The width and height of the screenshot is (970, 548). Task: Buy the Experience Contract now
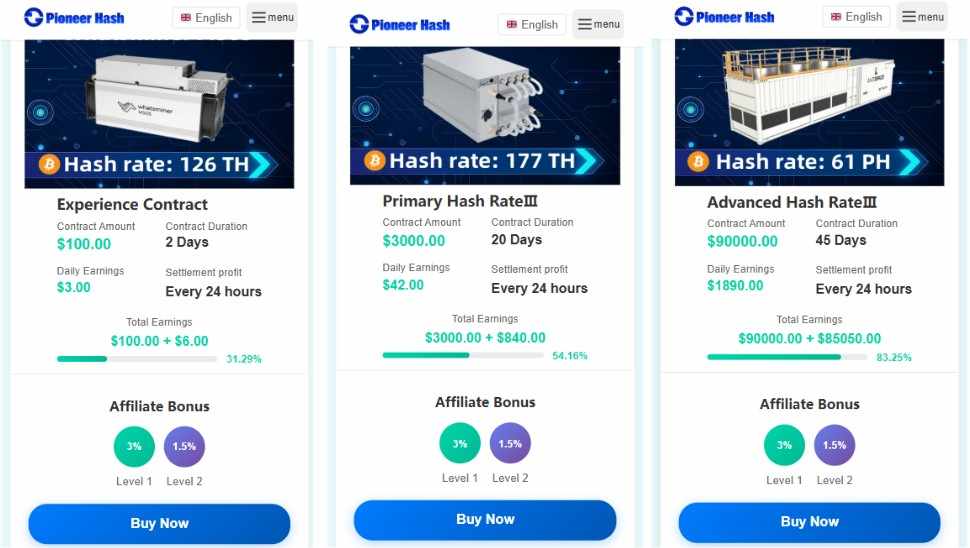[x=159, y=523]
